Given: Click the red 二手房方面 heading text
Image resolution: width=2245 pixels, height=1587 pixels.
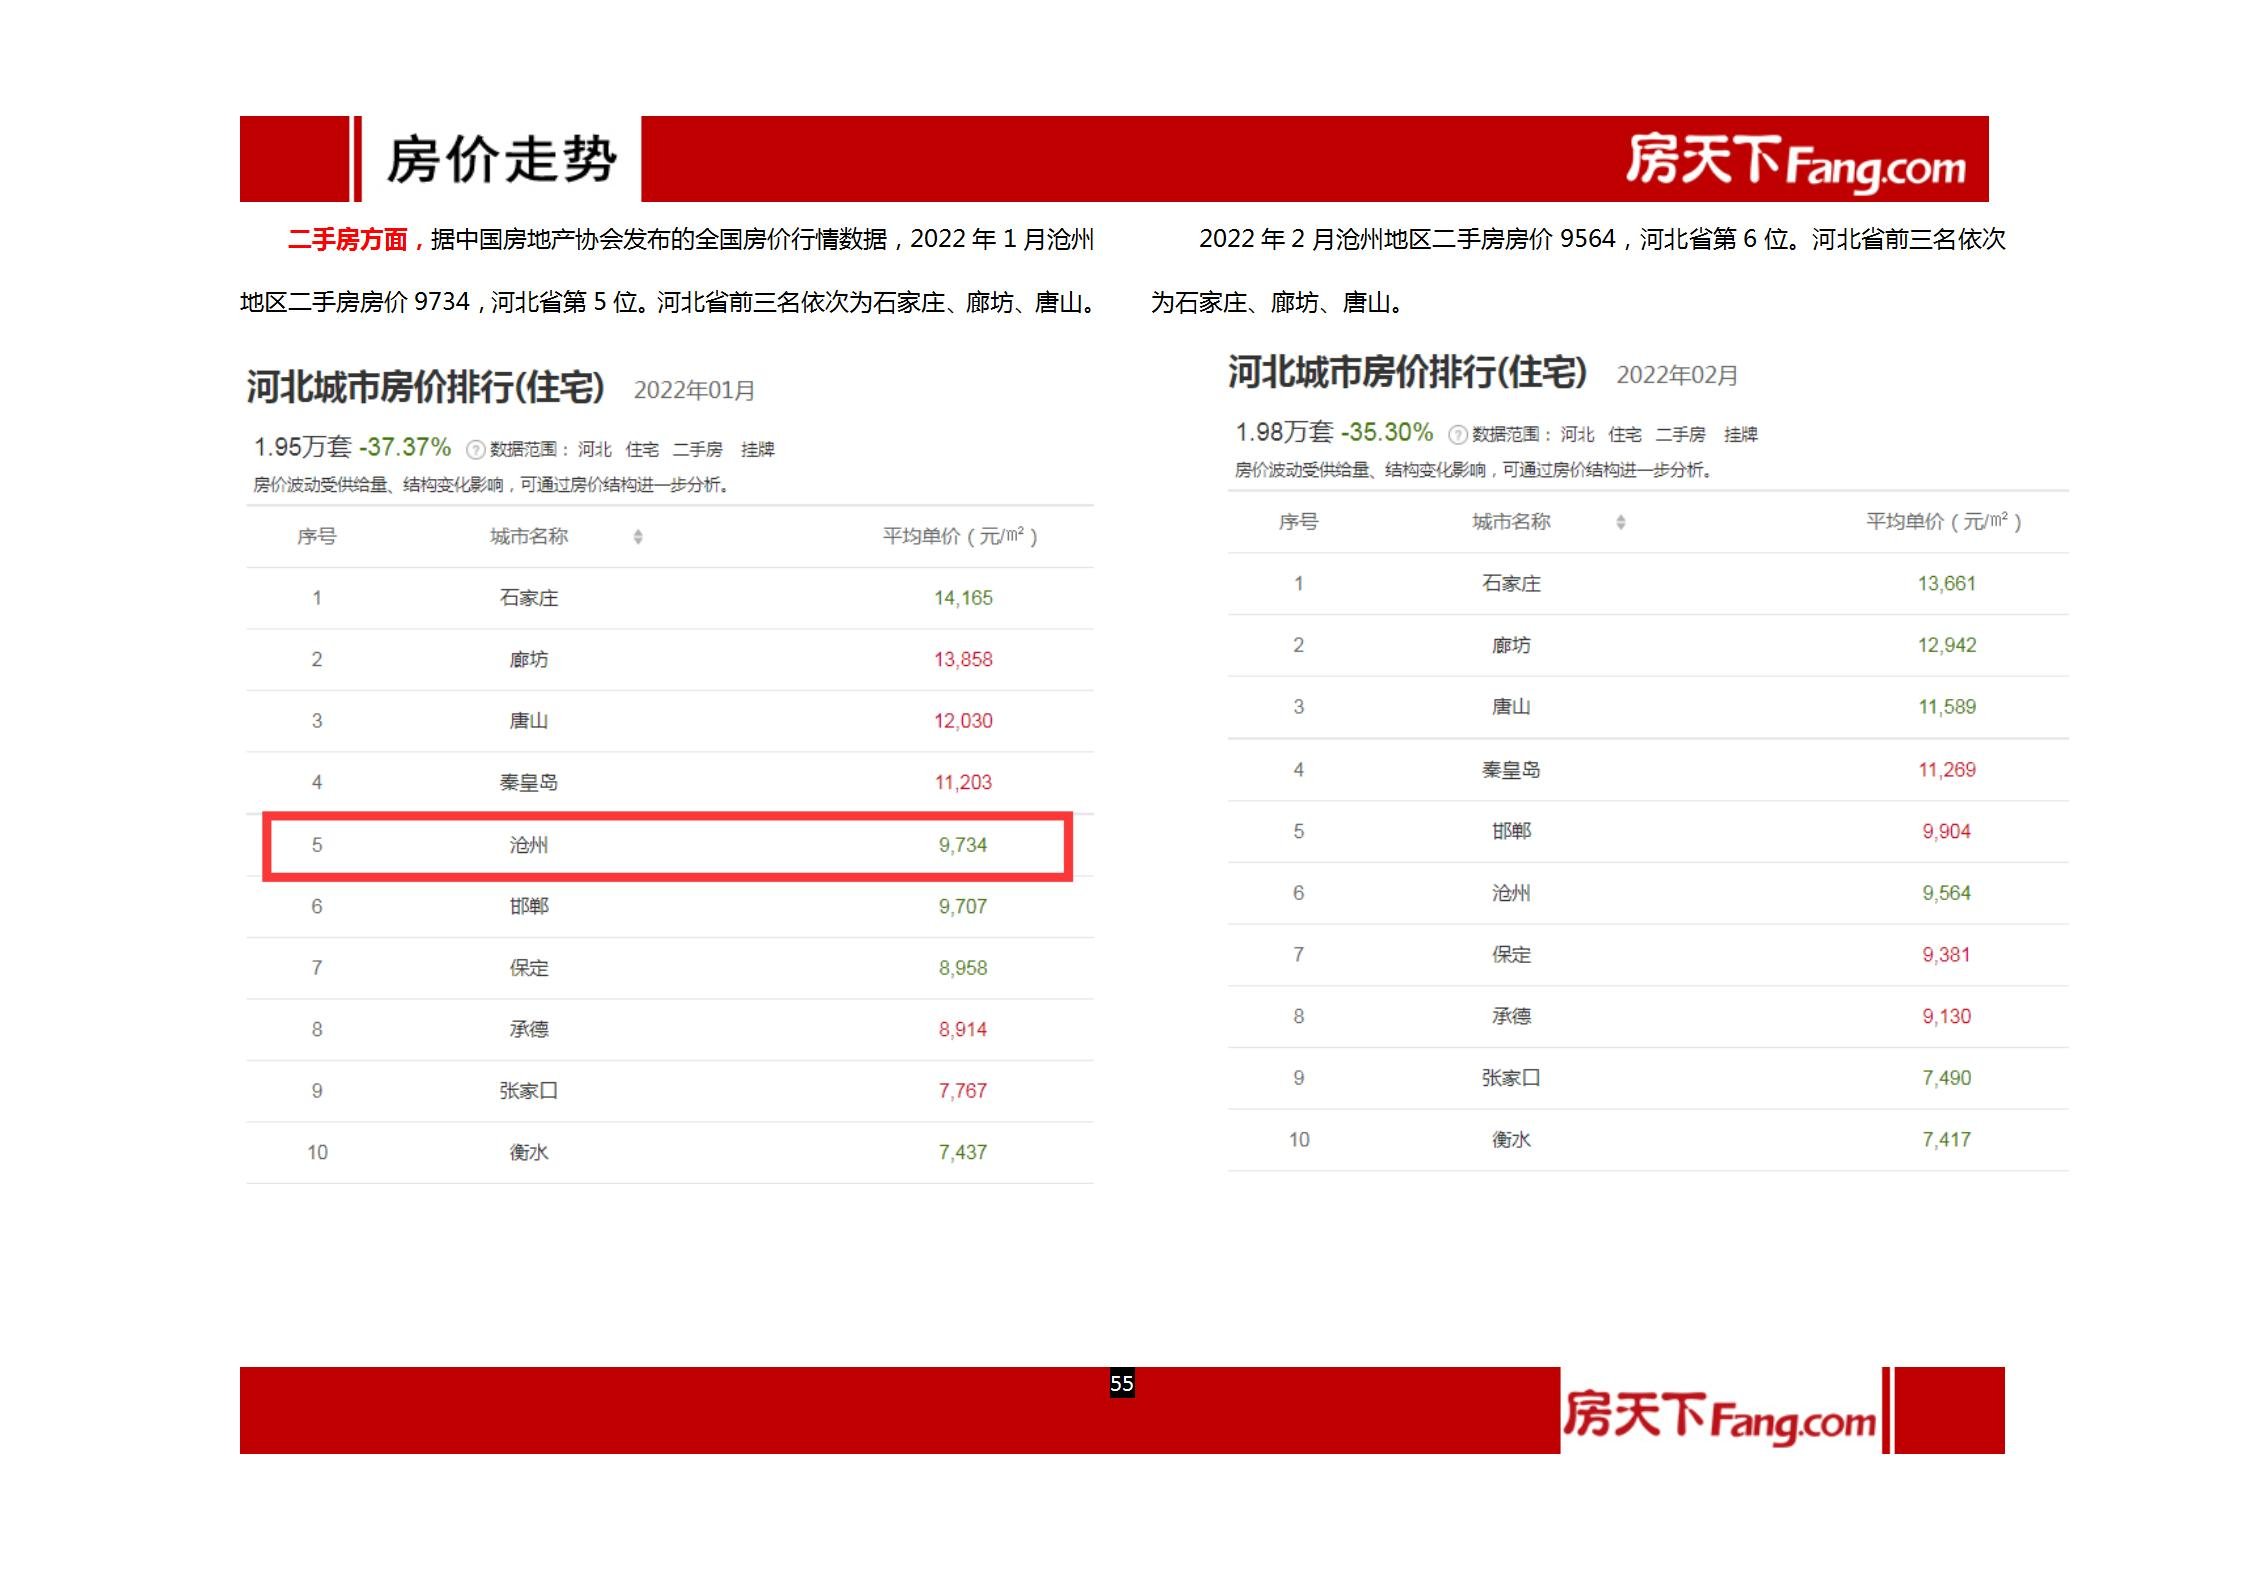Looking at the screenshot, I should pyautogui.click(x=347, y=240).
